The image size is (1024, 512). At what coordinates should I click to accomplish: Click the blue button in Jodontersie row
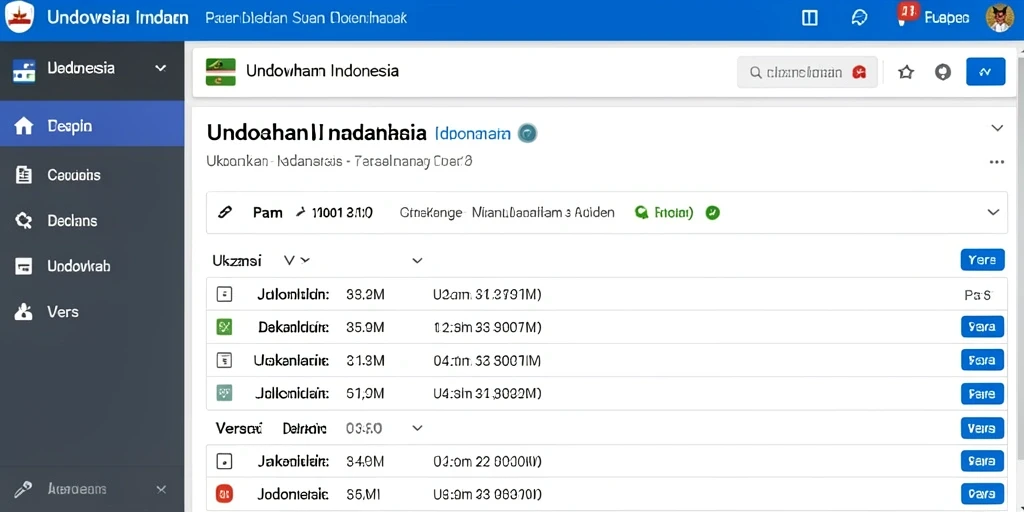pyautogui.click(x=982, y=494)
